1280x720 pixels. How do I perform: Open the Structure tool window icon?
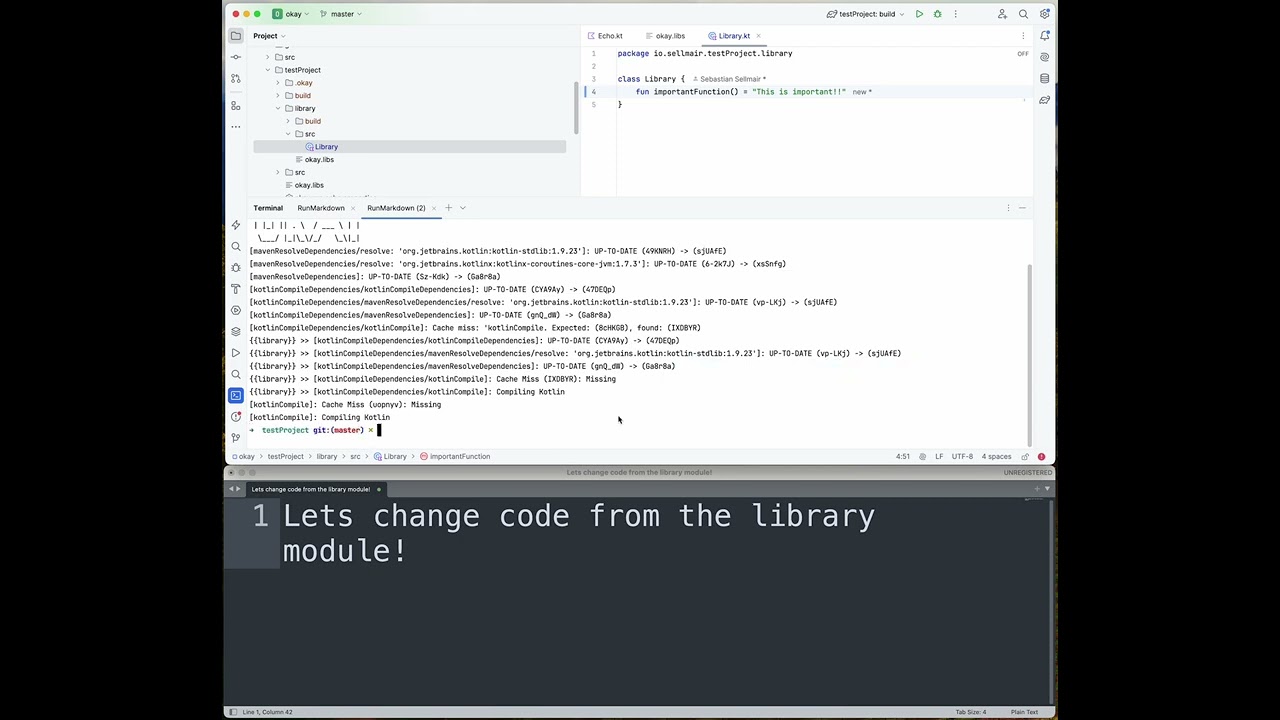236,105
